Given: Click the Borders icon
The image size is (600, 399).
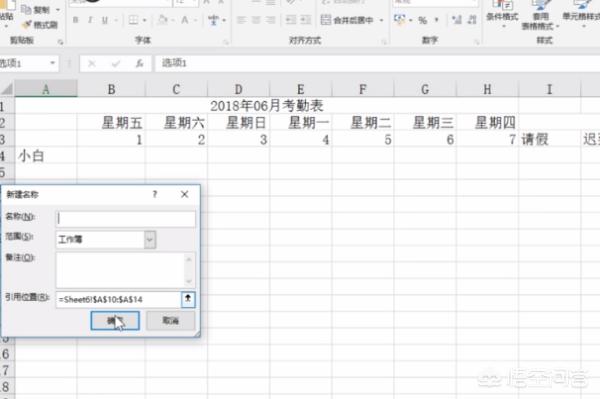Looking at the screenshot, I should point(133,20).
